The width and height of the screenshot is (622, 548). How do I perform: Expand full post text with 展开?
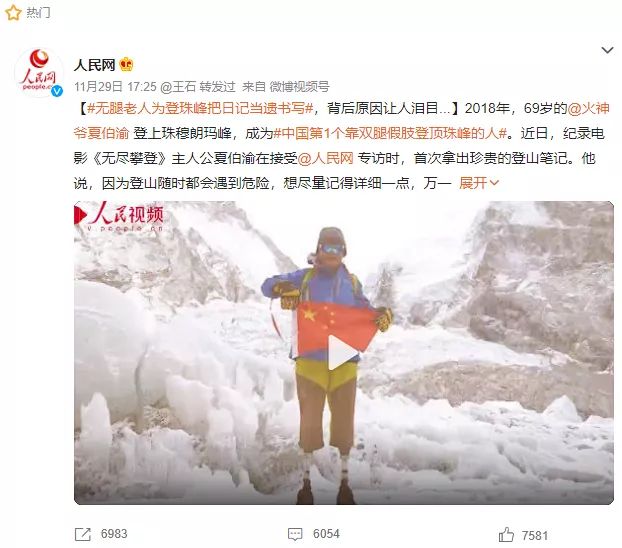click(x=479, y=183)
